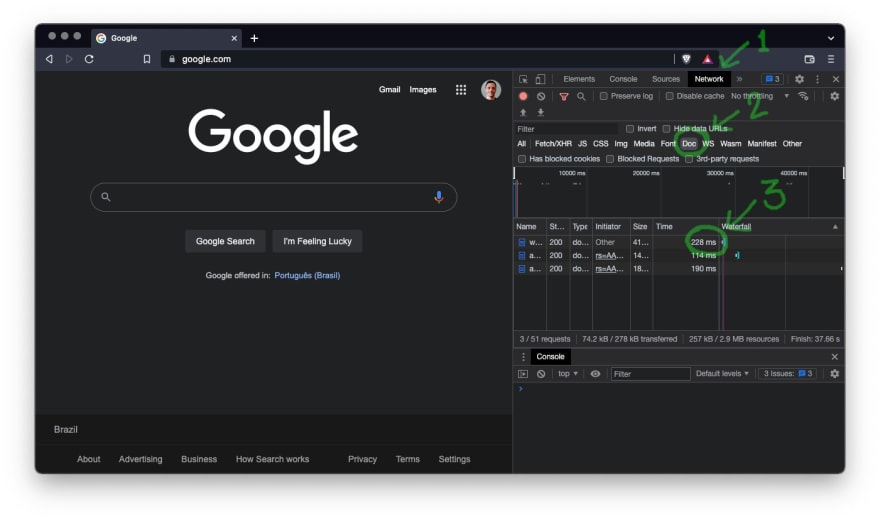This screenshot has width=880, height=520.
Task: Import HAR file with upload arrow
Action: click(x=523, y=112)
